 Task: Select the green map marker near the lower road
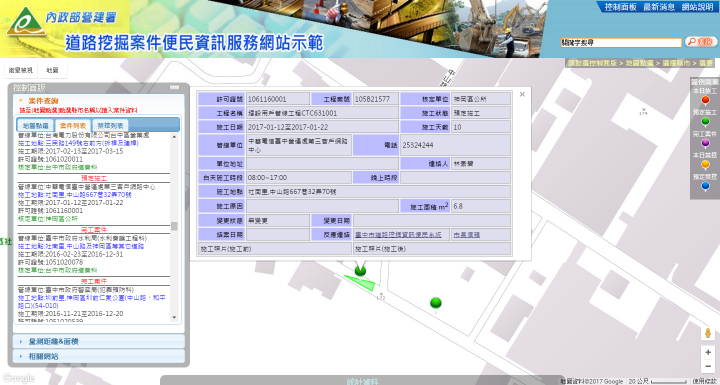tap(436, 303)
